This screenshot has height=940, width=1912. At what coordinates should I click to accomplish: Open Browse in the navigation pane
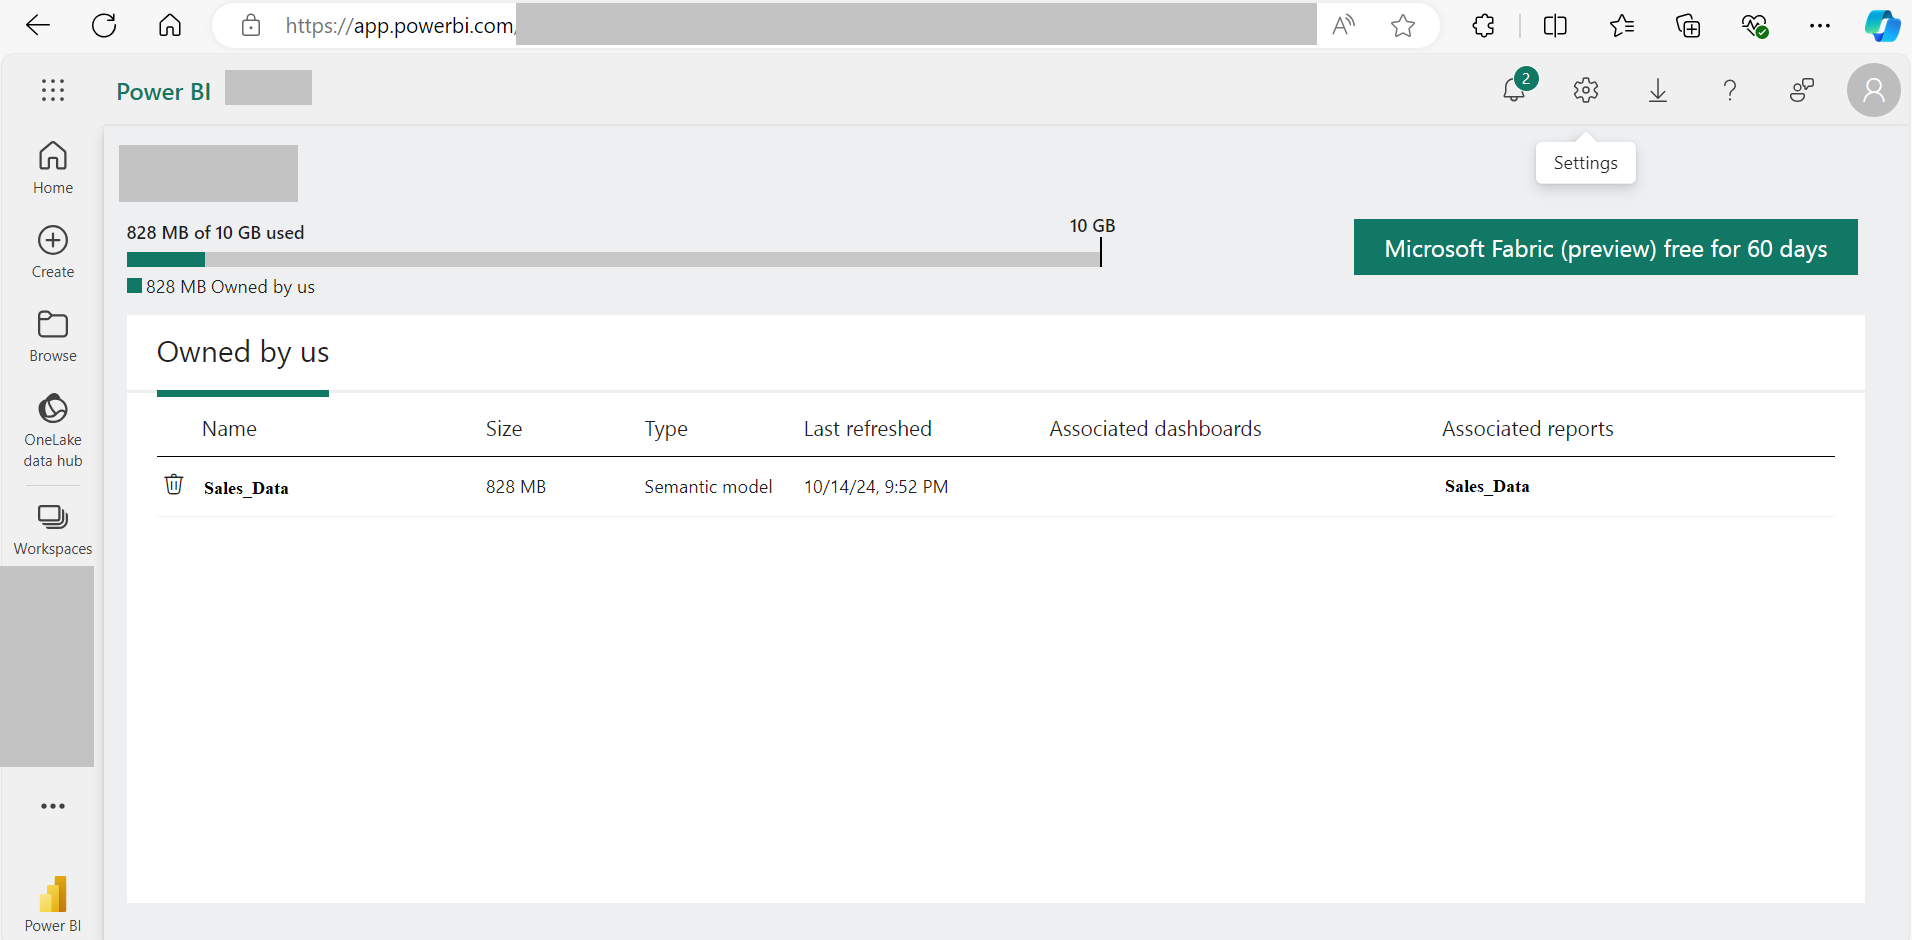point(53,335)
